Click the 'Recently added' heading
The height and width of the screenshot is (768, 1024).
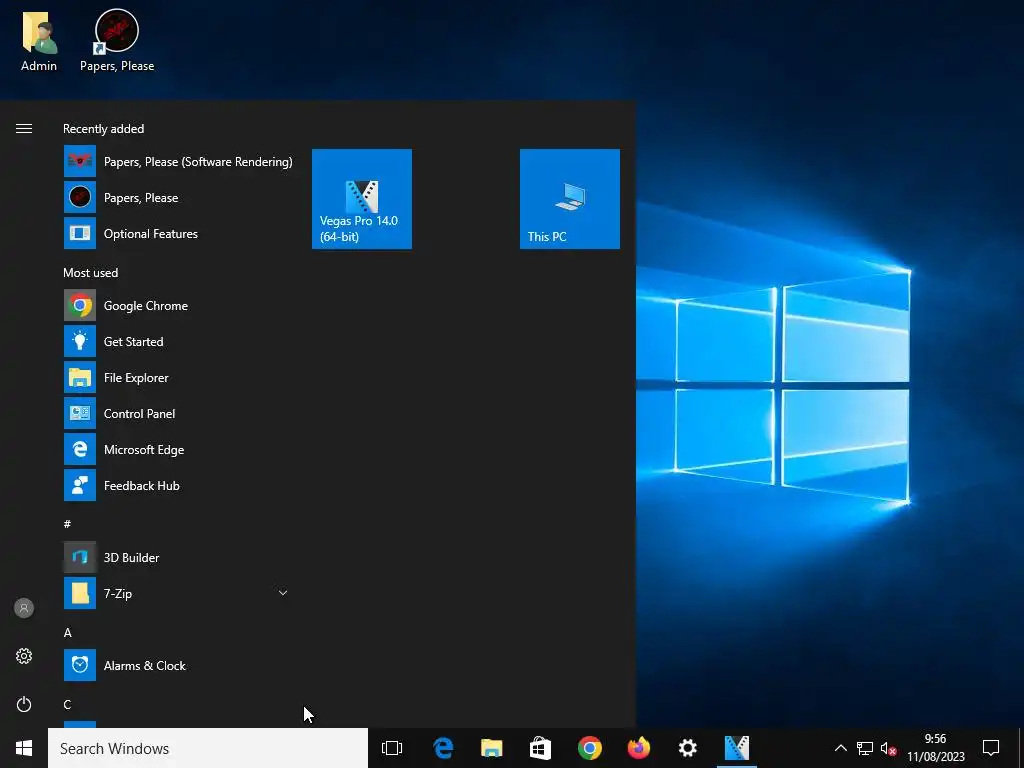tap(103, 129)
